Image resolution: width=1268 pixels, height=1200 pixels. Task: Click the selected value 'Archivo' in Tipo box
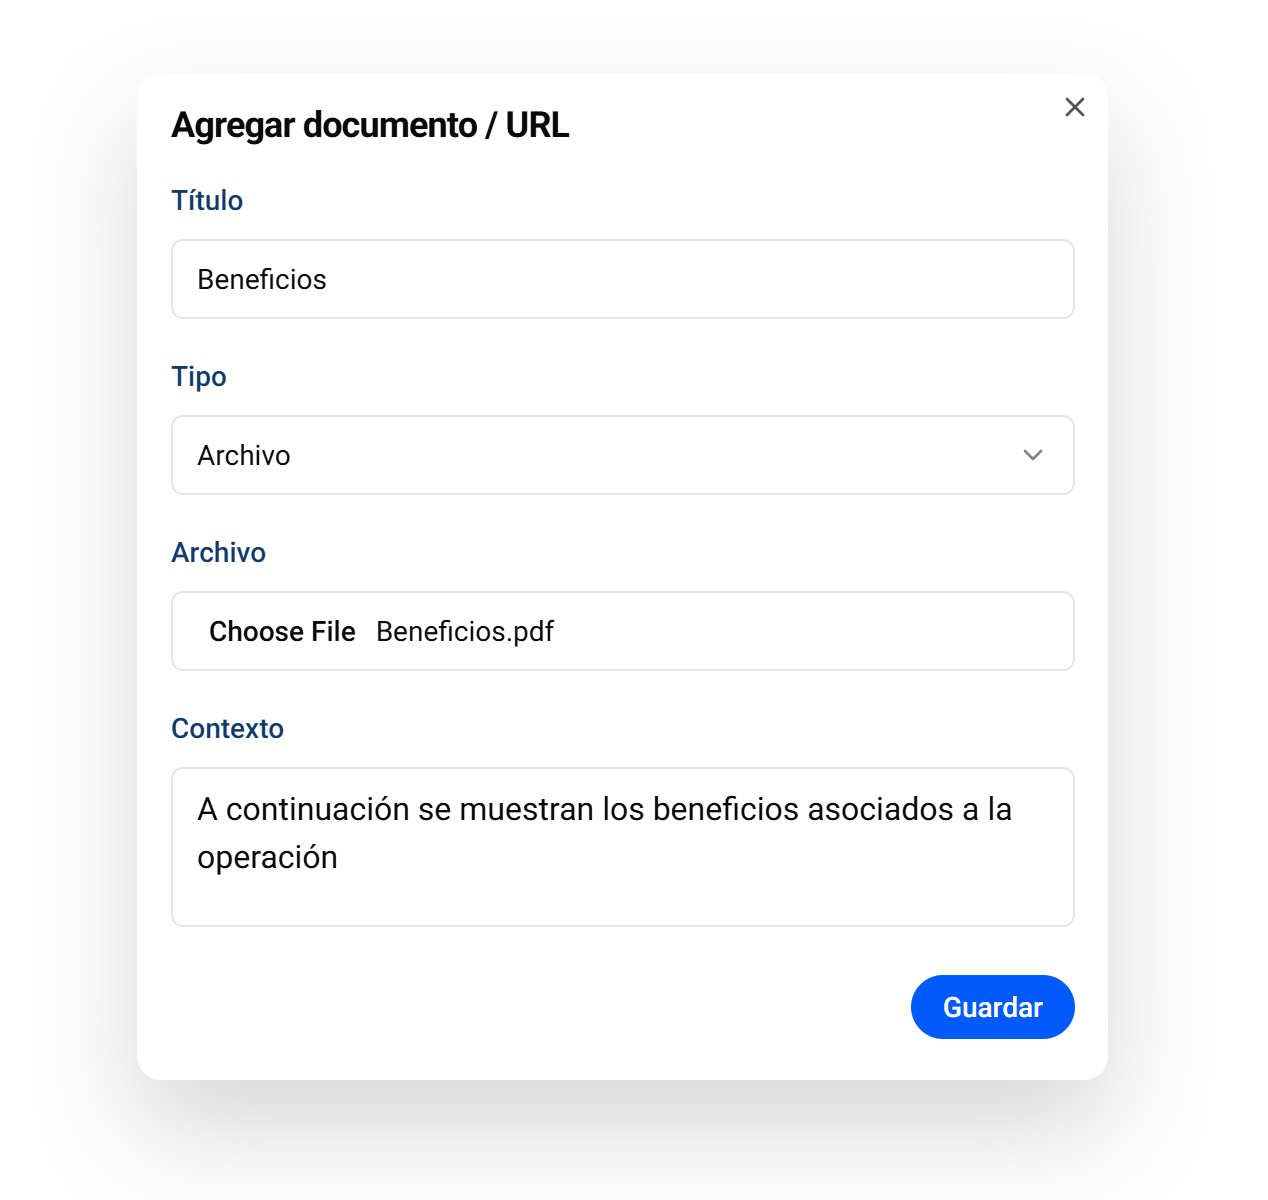(x=244, y=456)
